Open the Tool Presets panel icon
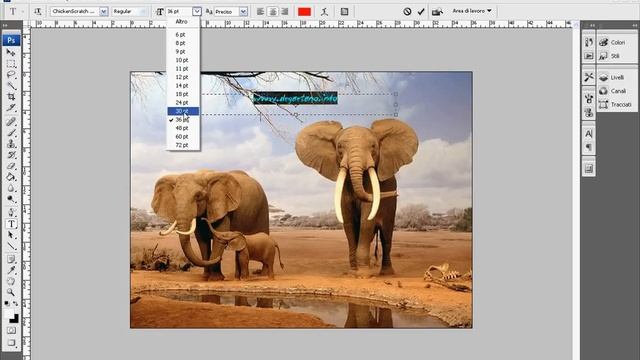The width and height of the screenshot is (640, 360). 589,77
